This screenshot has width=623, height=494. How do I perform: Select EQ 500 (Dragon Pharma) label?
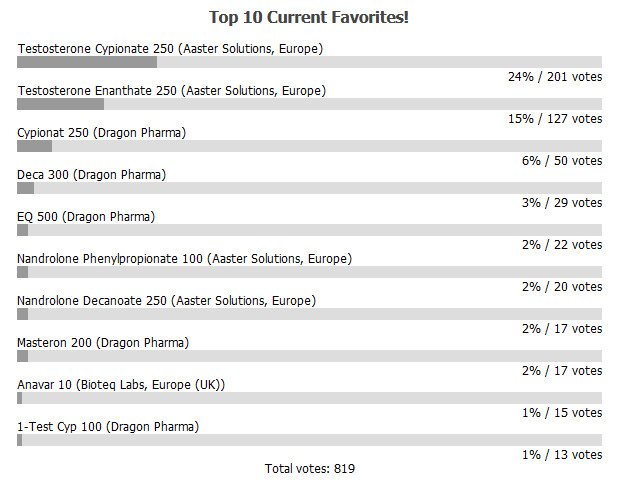tap(86, 216)
